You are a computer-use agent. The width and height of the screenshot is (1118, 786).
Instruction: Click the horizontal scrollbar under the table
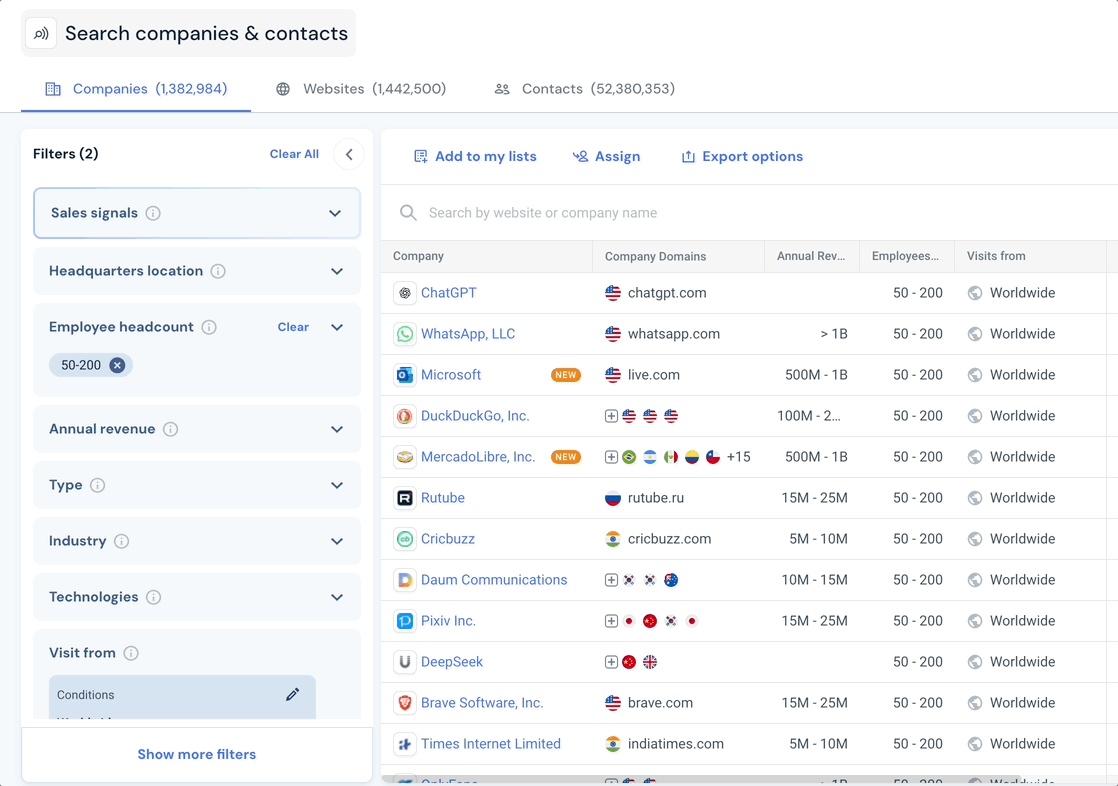click(702, 780)
